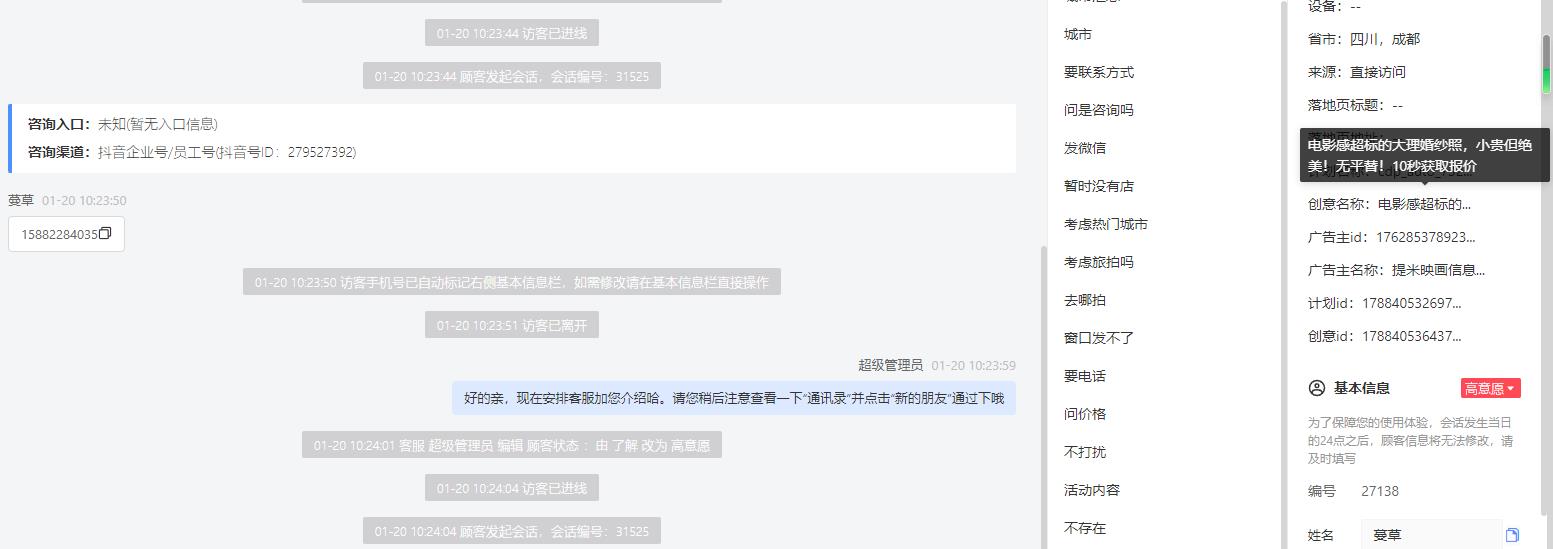Click the 姓名 input field
1553x549 pixels.
[x=1431, y=535]
